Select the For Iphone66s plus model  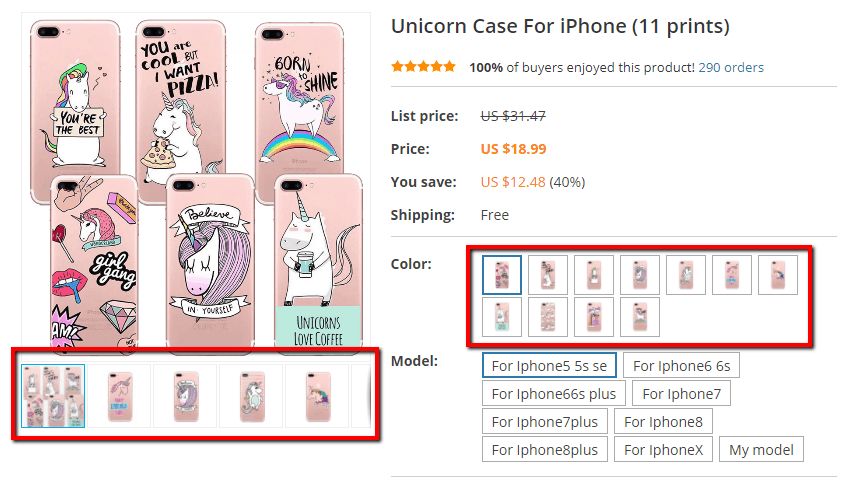[x=555, y=394]
